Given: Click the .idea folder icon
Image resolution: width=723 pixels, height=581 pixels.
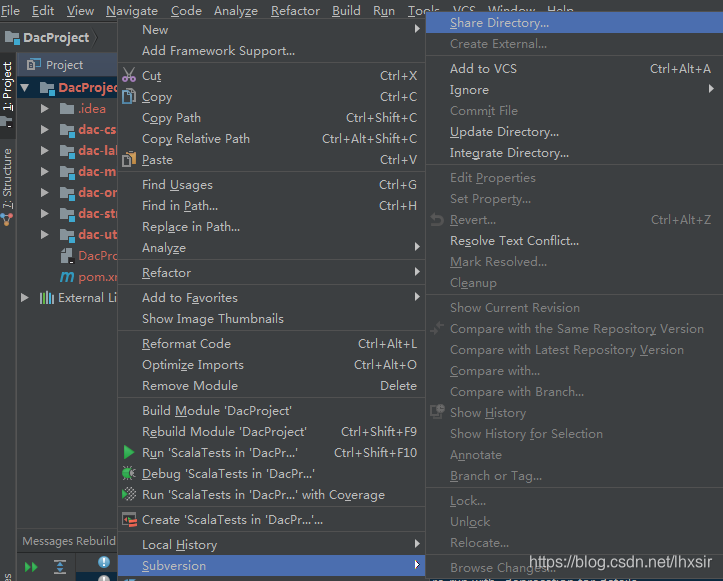Looking at the screenshot, I should [x=67, y=109].
